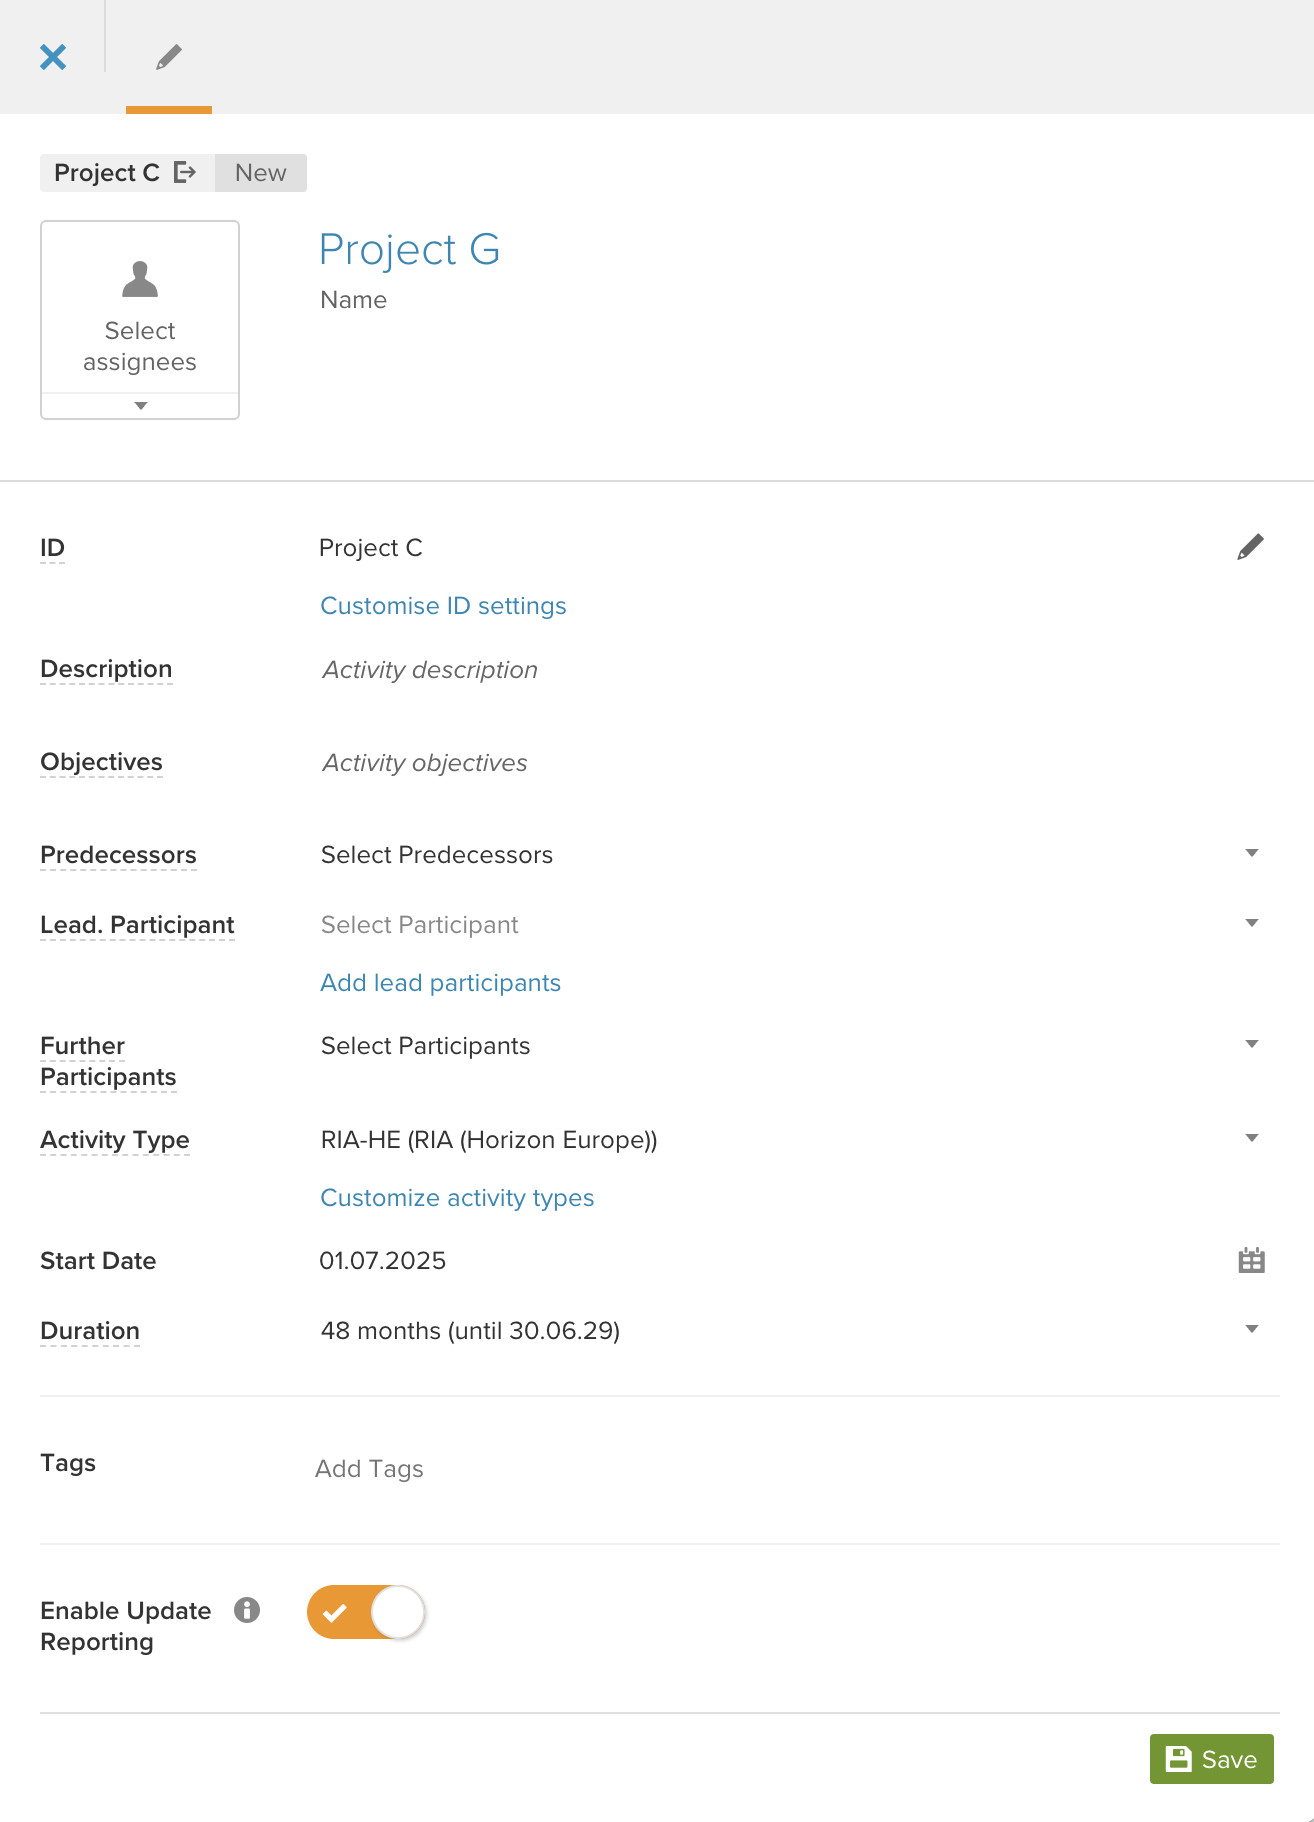Open the Select Participant lead dropdown
1314x1822 pixels.
pyautogui.click(x=790, y=925)
